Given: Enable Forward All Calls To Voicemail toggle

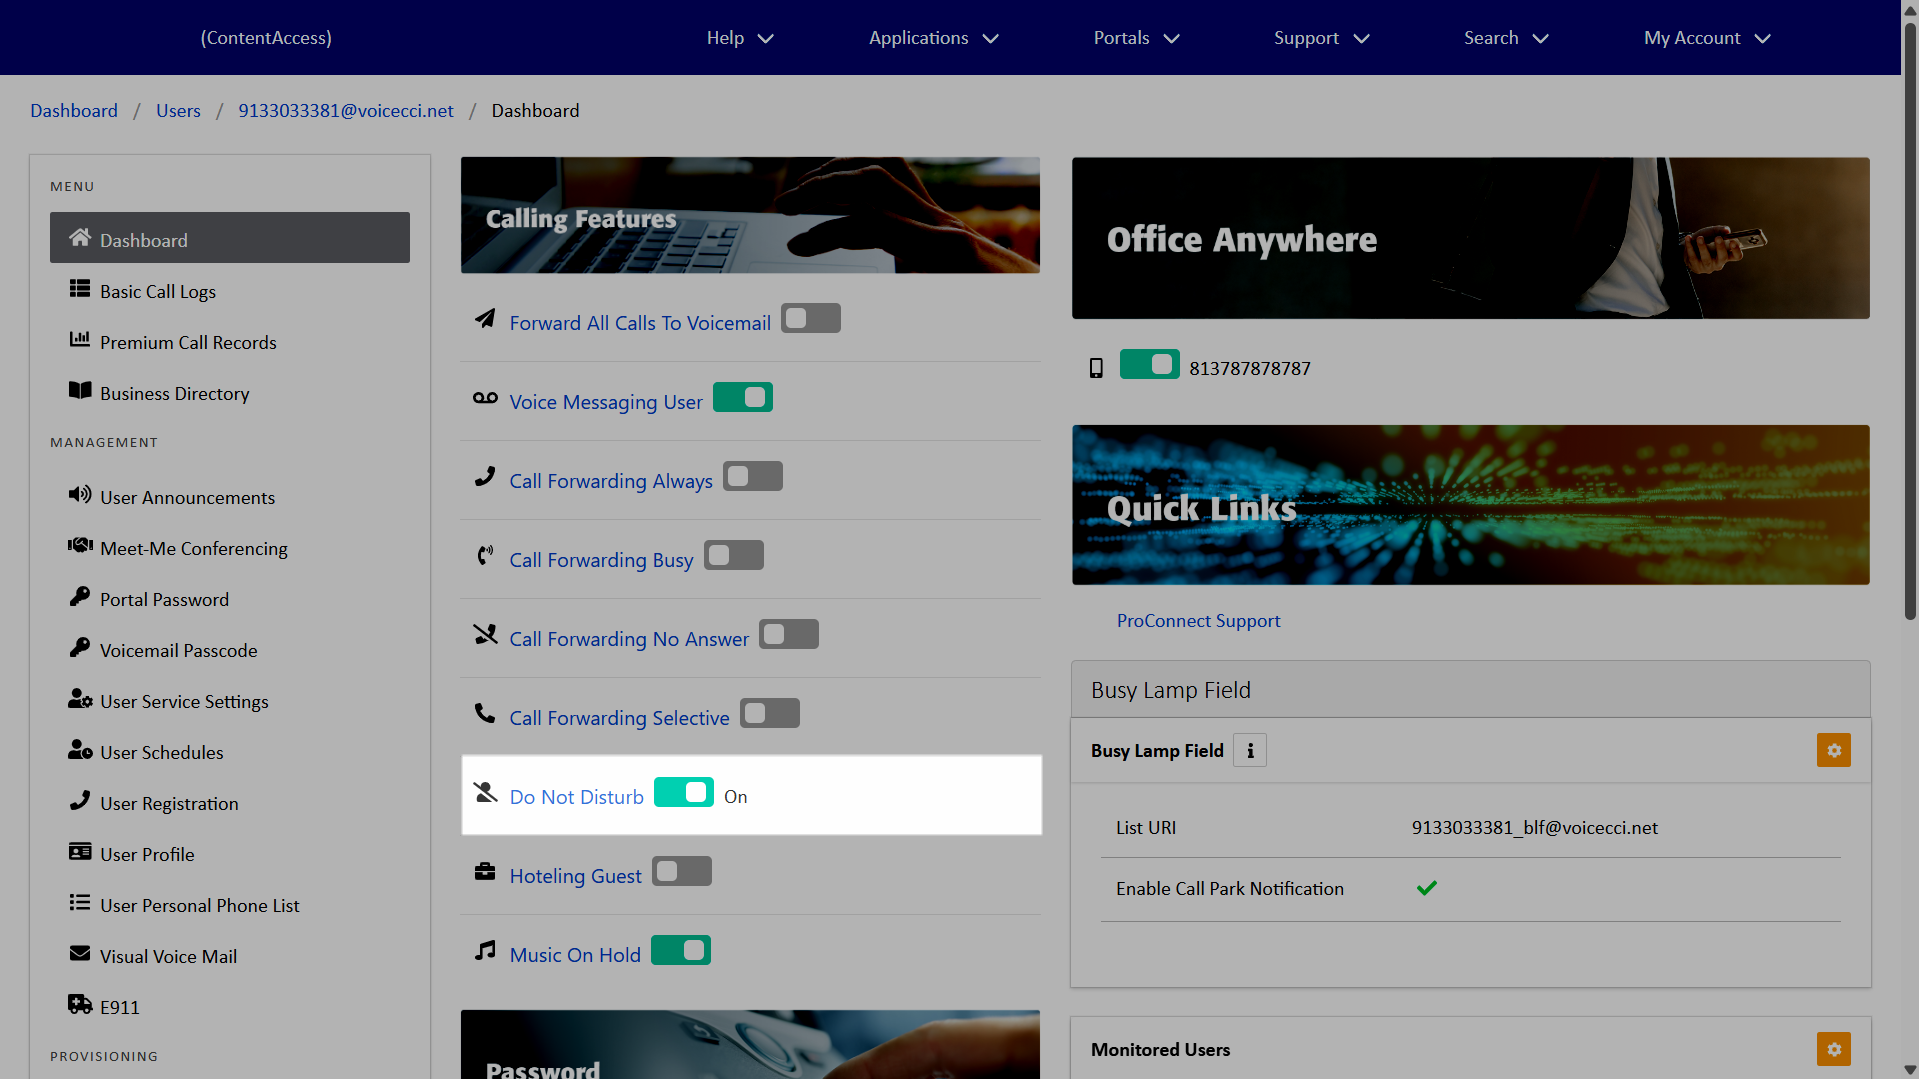Looking at the screenshot, I should pos(810,319).
